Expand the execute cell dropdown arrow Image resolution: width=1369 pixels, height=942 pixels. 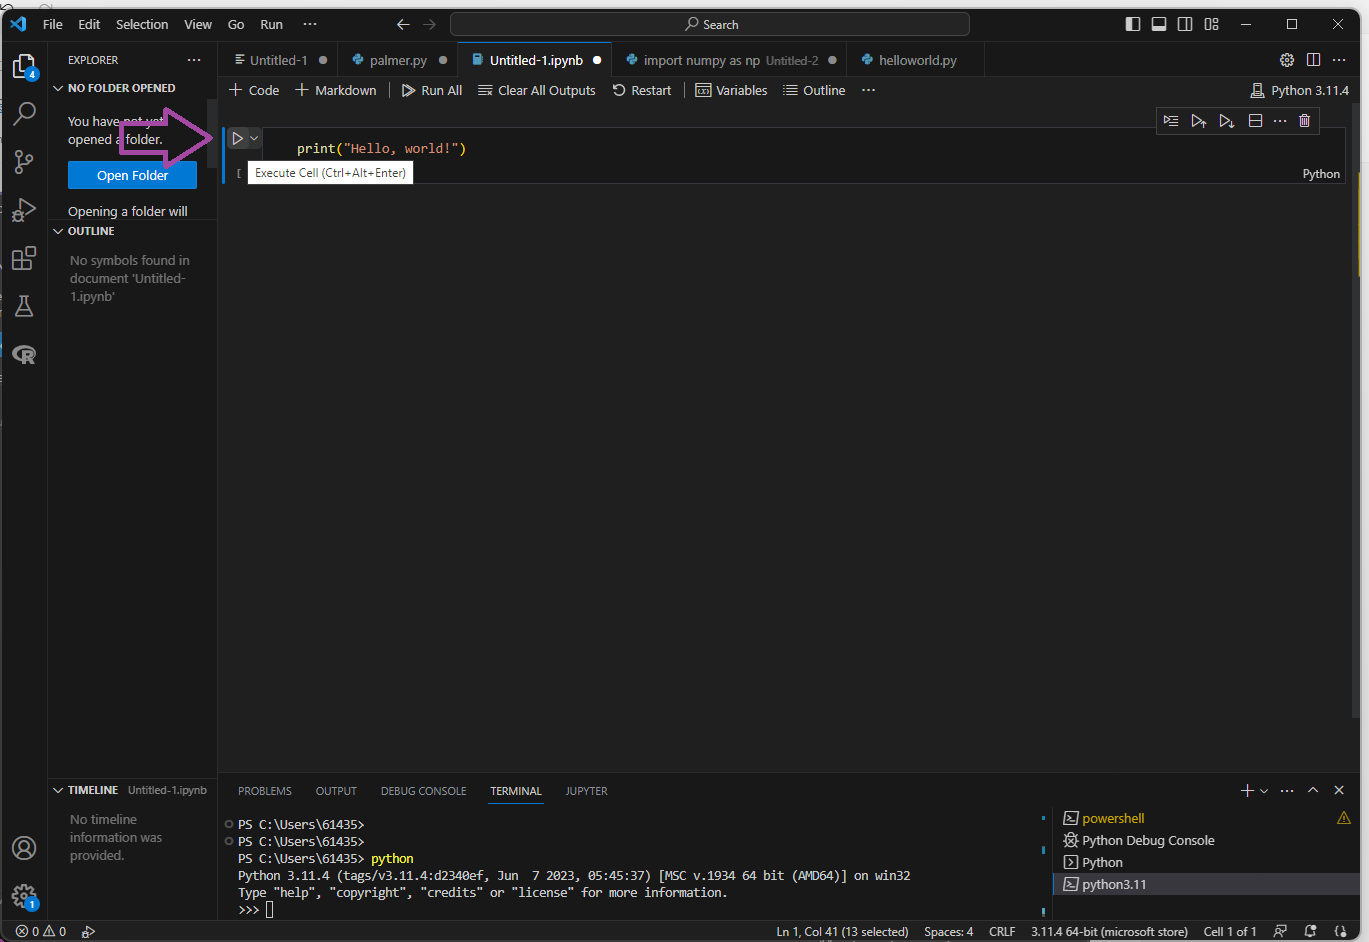pyautogui.click(x=253, y=137)
